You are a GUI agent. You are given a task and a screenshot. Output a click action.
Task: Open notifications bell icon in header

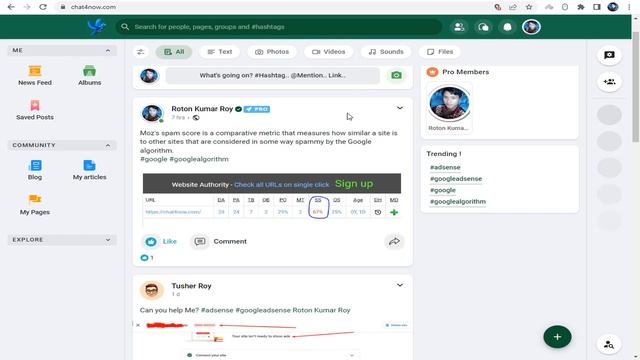pos(507,27)
